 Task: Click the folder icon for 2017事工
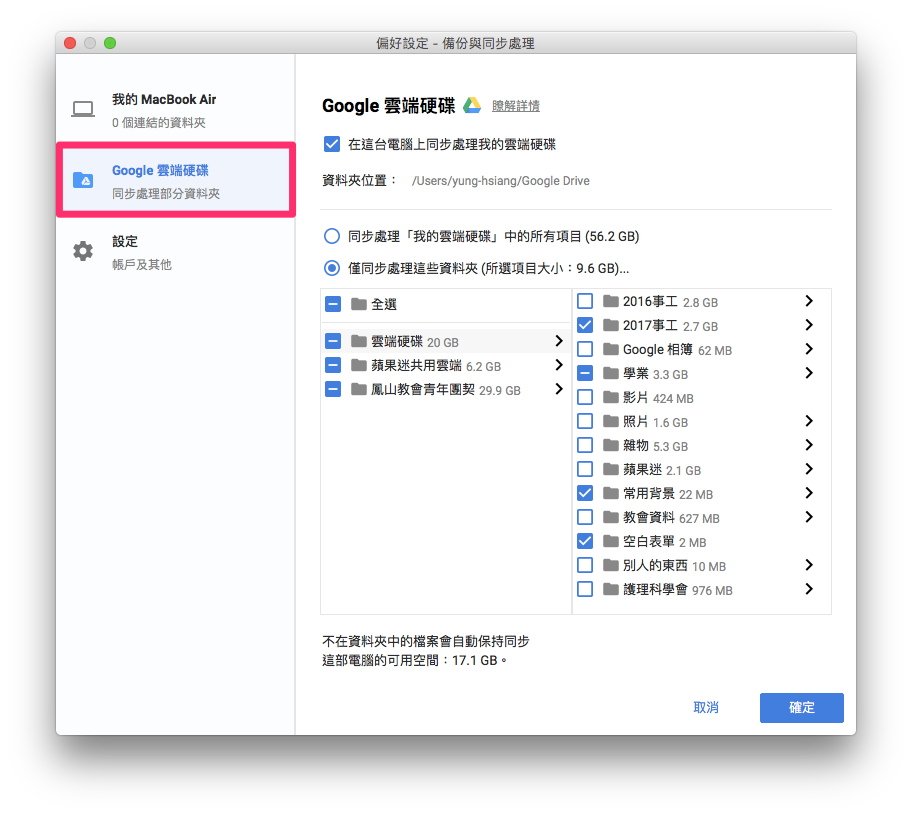click(611, 325)
